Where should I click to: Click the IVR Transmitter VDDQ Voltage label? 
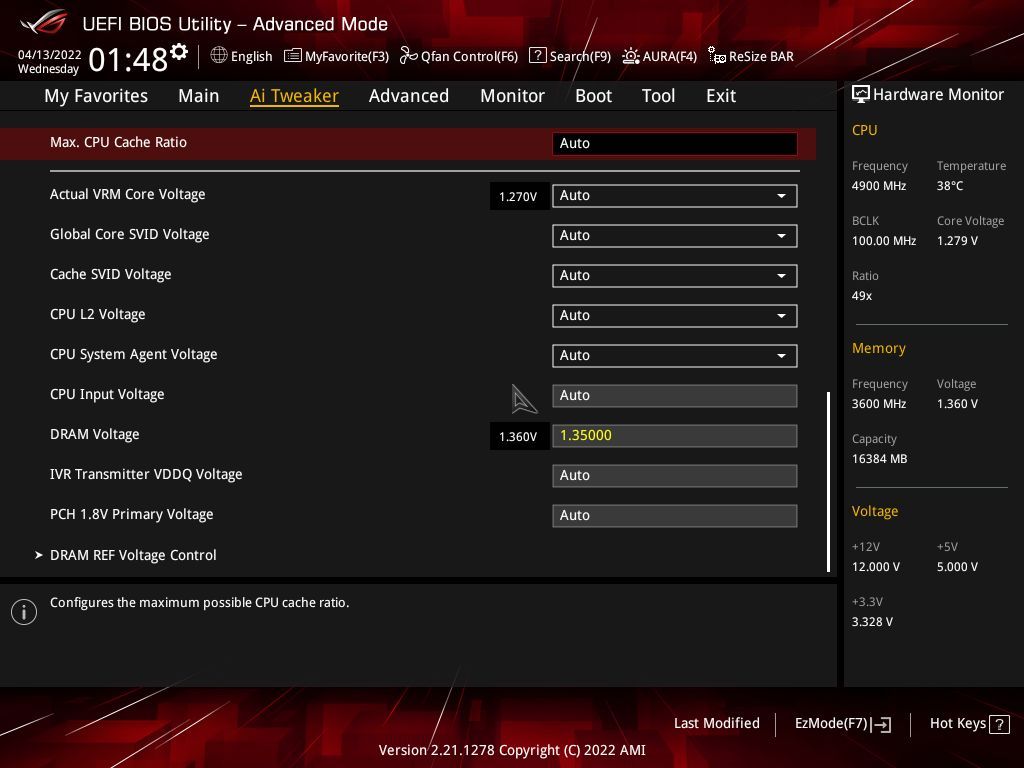tap(146, 474)
